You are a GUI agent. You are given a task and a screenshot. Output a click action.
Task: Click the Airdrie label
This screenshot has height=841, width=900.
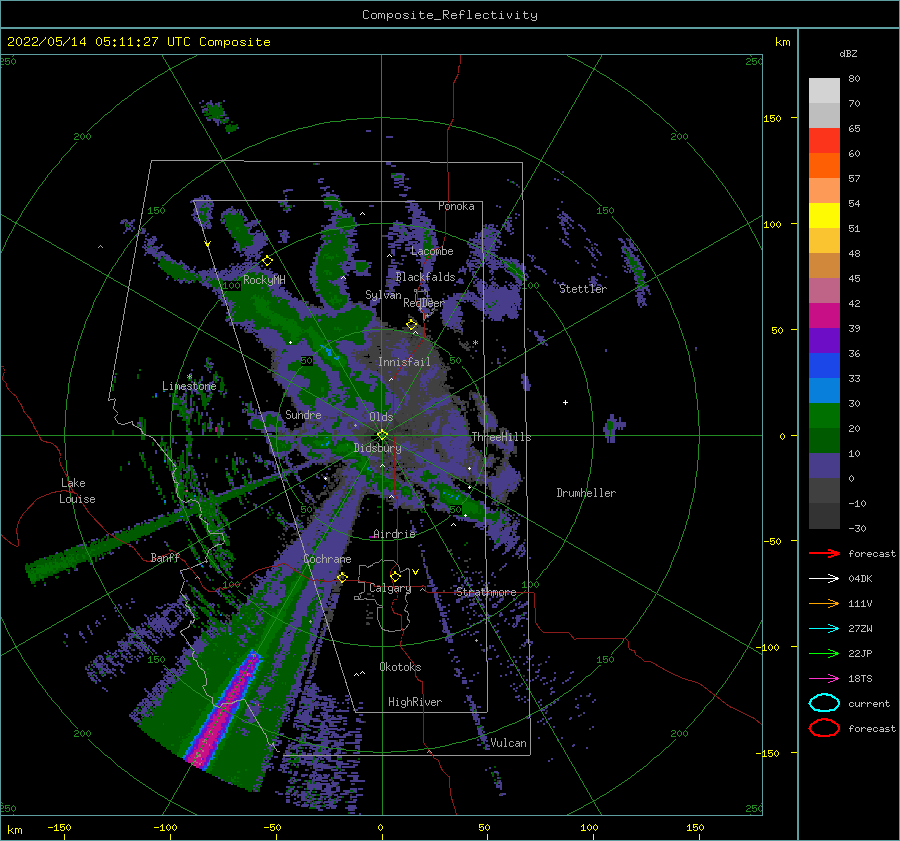(x=394, y=534)
